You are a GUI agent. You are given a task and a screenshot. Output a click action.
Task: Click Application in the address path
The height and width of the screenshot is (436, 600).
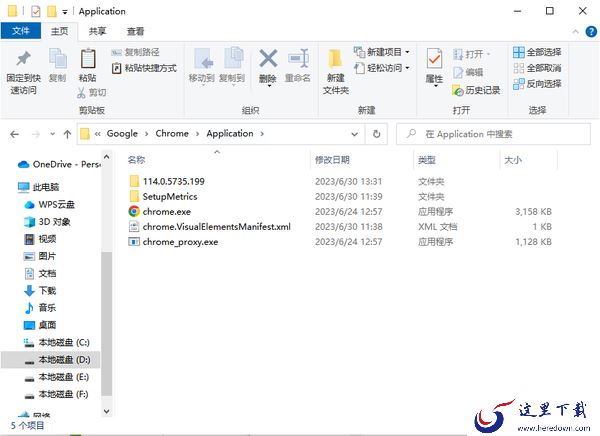coord(230,134)
